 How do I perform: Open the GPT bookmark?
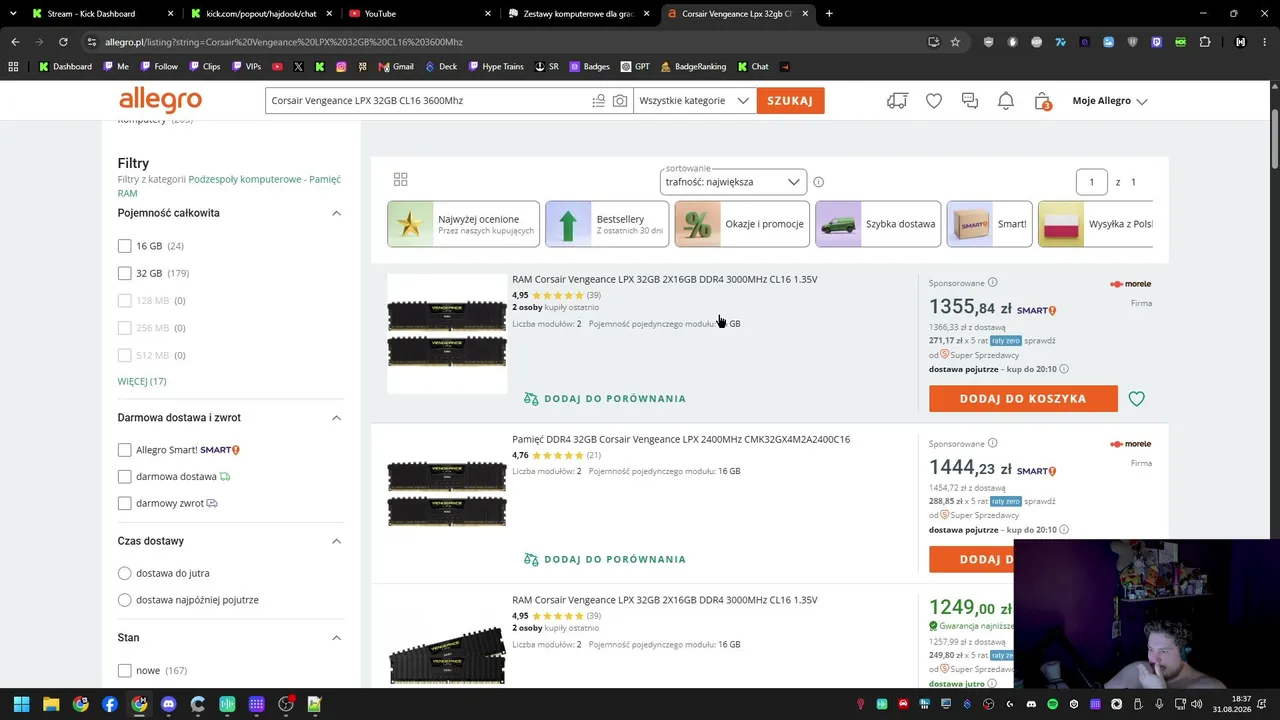click(x=635, y=67)
